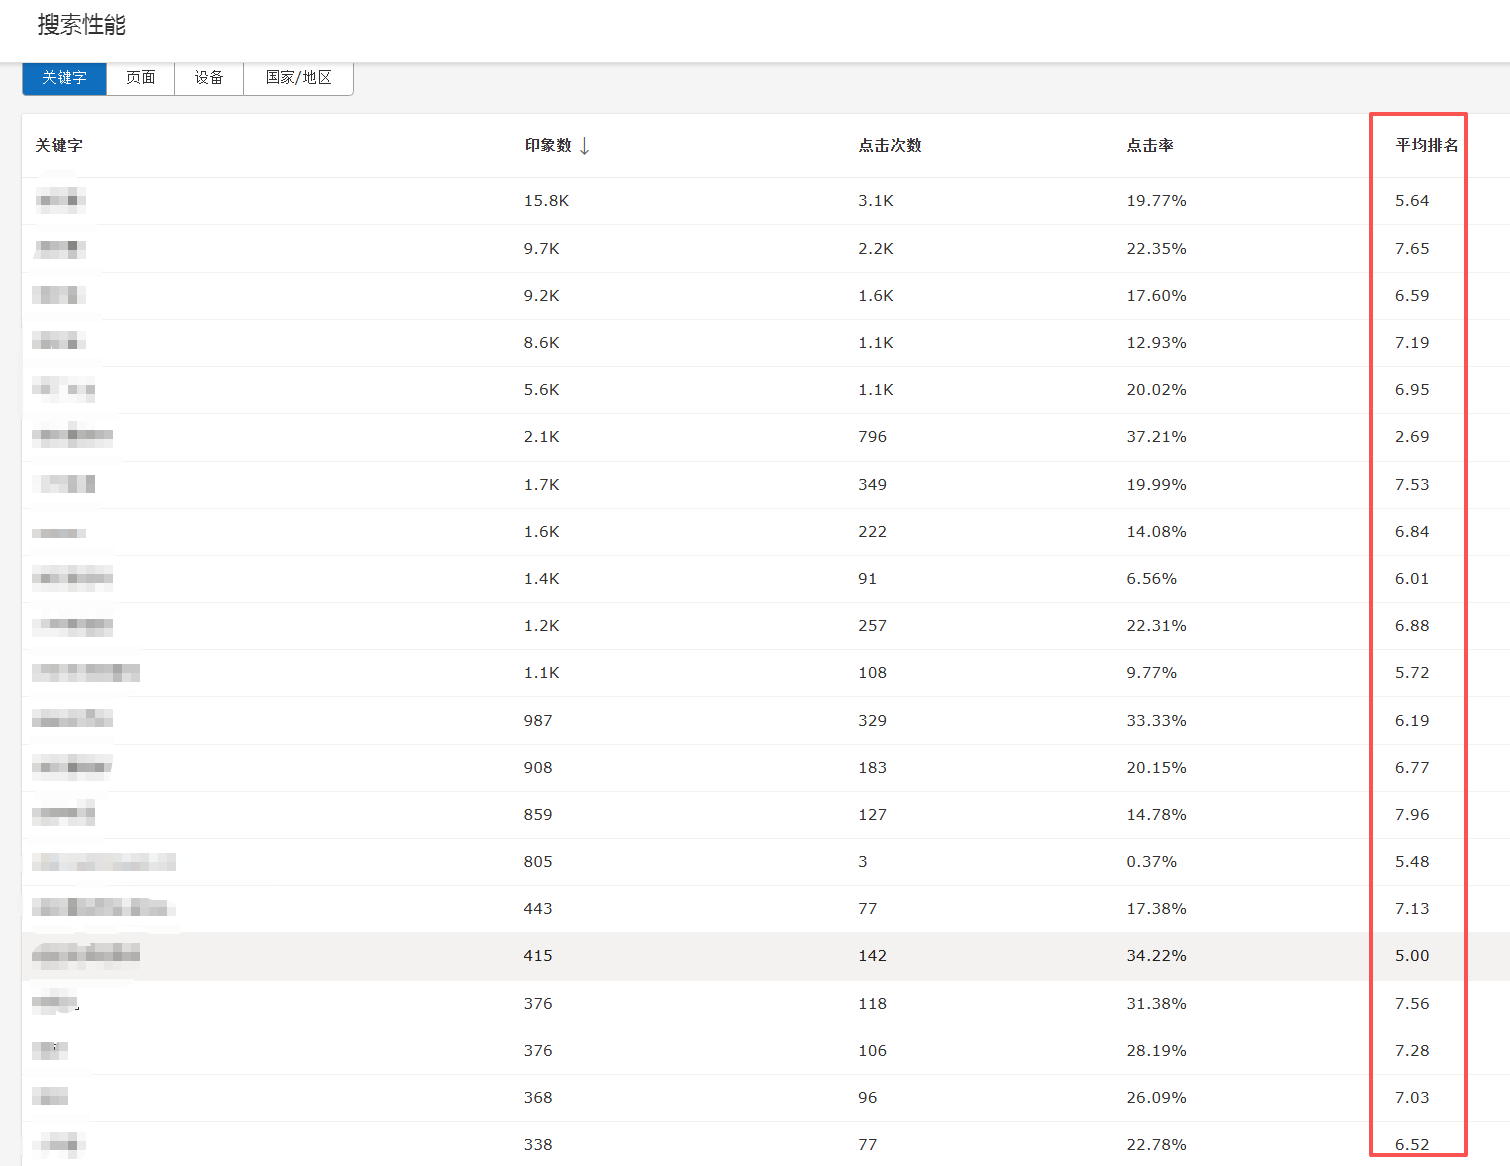Switch to the 关键字 tab
The image size is (1510, 1166).
(x=64, y=78)
